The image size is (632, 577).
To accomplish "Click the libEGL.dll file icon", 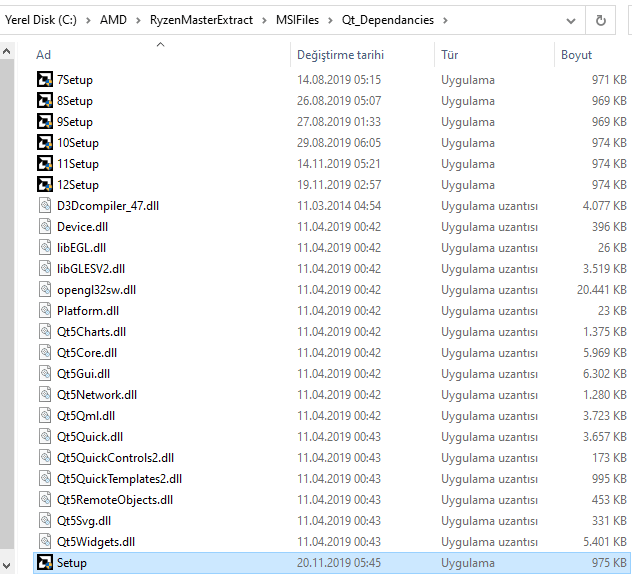I will coord(45,247).
